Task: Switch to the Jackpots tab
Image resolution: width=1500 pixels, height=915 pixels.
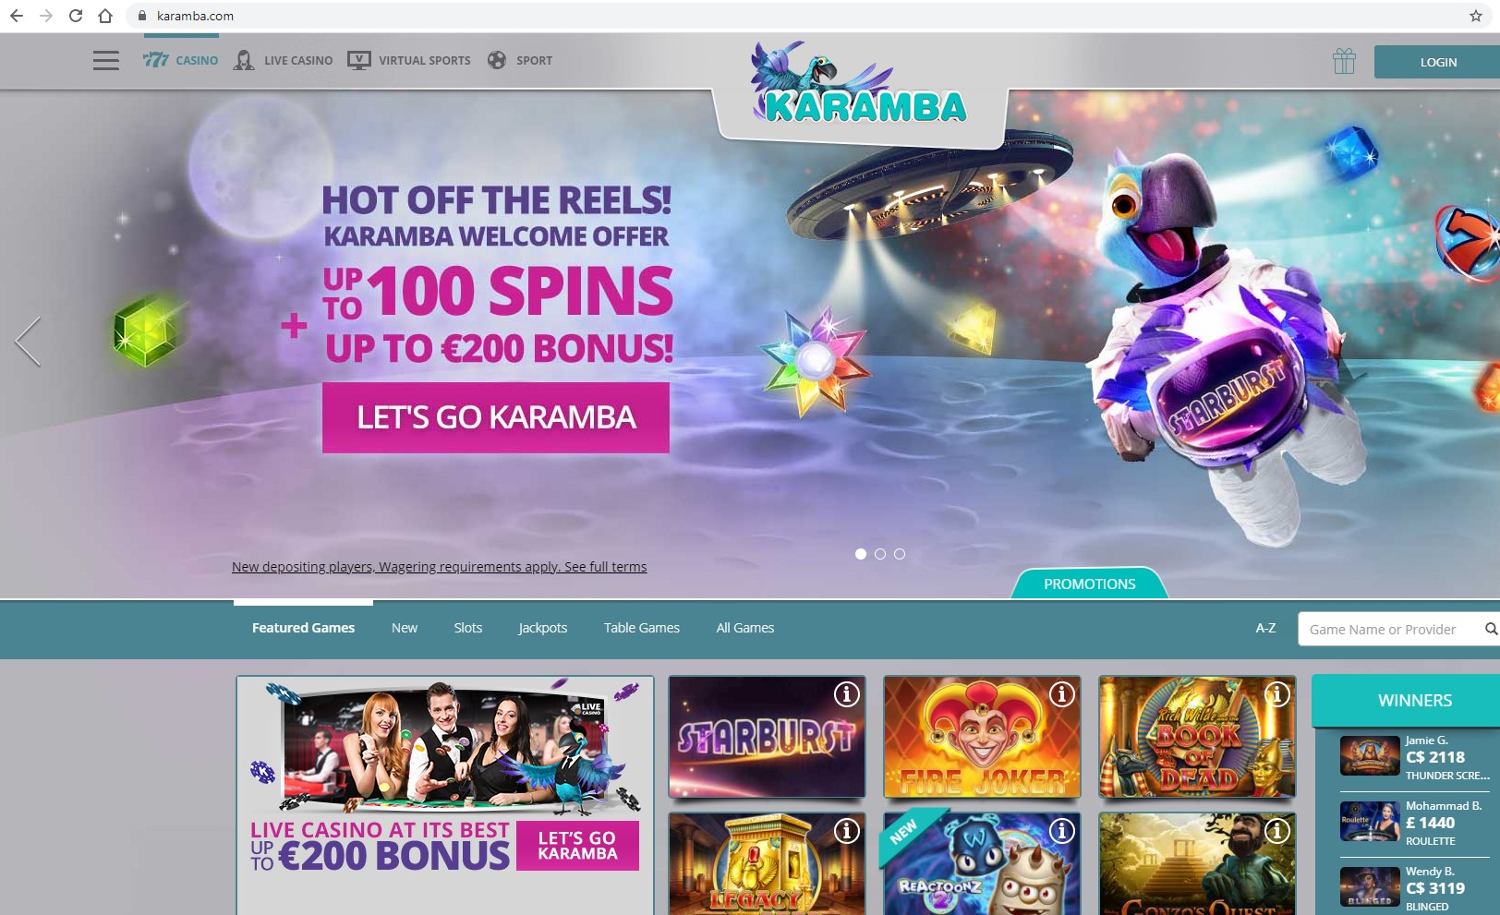Action: pyautogui.click(x=543, y=628)
